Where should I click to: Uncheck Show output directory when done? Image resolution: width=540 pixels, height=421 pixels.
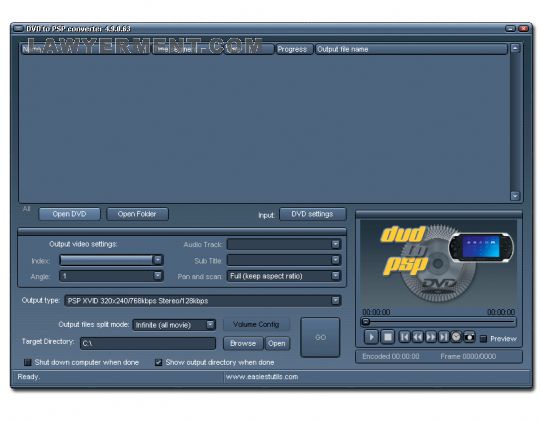pos(158,362)
